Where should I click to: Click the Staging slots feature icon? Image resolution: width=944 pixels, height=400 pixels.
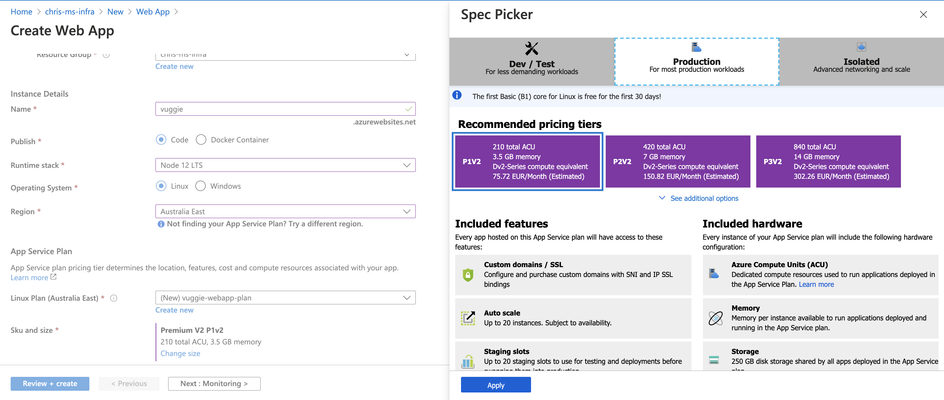[468, 361]
